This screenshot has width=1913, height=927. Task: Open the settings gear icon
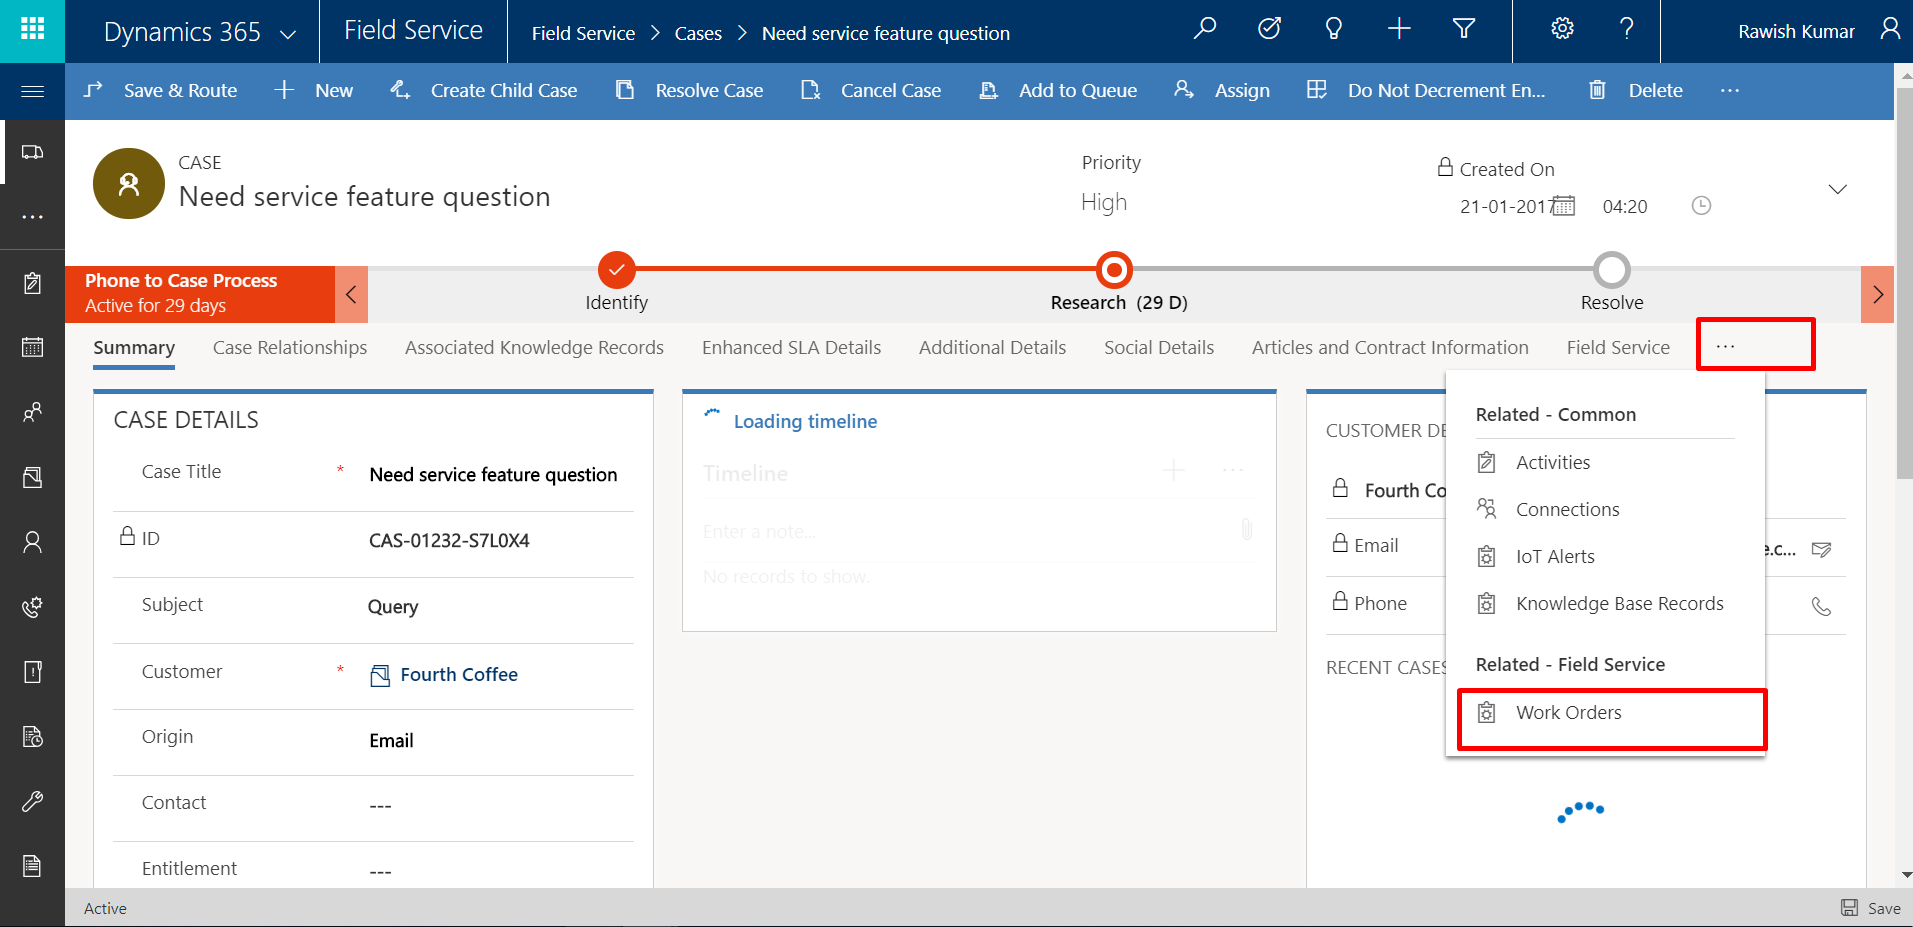click(x=1562, y=29)
